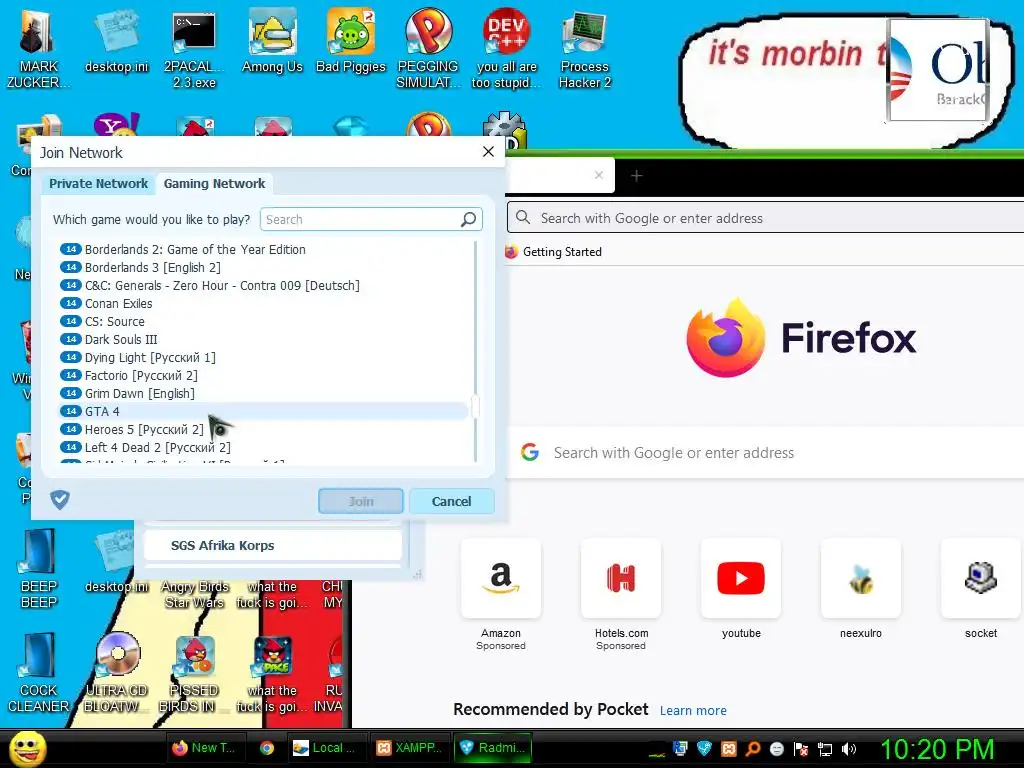This screenshot has height=768, width=1024.
Task: Open a new Firefox tab with plus button
Action: click(637, 175)
